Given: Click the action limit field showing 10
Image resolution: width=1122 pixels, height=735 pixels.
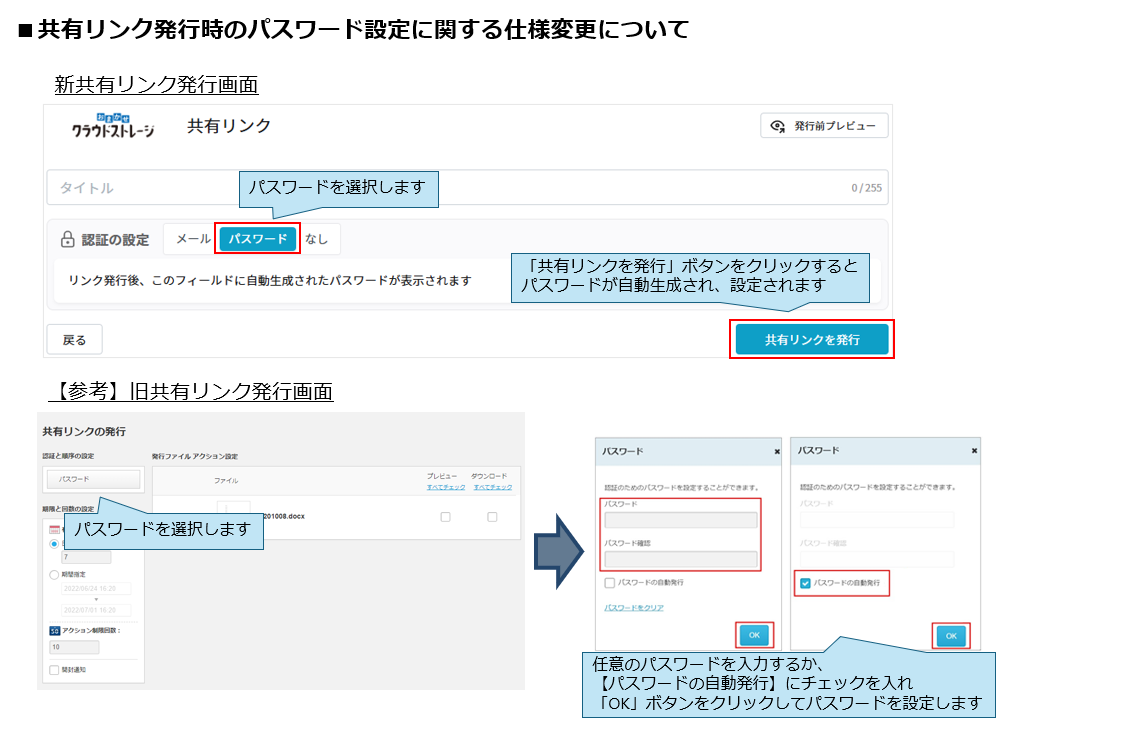Looking at the screenshot, I should (x=74, y=647).
